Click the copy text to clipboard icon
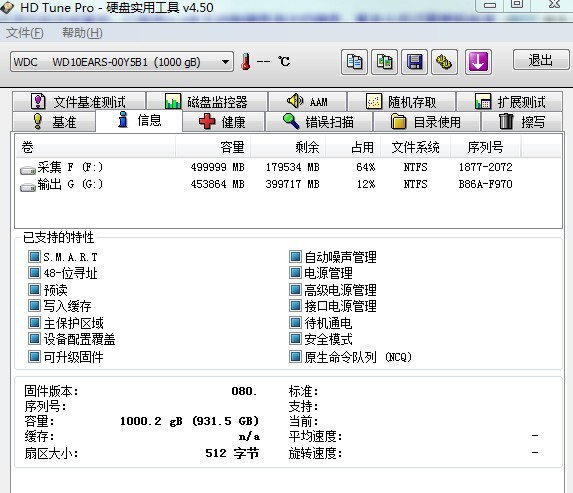The image size is (573, 493). pyautogui.click(x=354, y=62)
